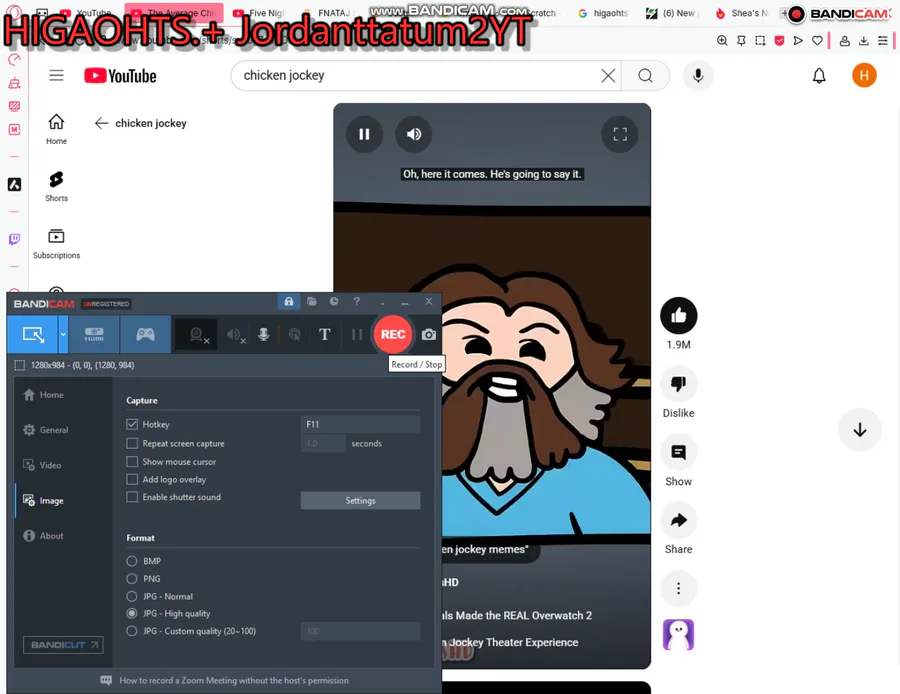Open YouTube notifications bell
This screenshot has width=900, height=694.
click(x=819, y=75)
